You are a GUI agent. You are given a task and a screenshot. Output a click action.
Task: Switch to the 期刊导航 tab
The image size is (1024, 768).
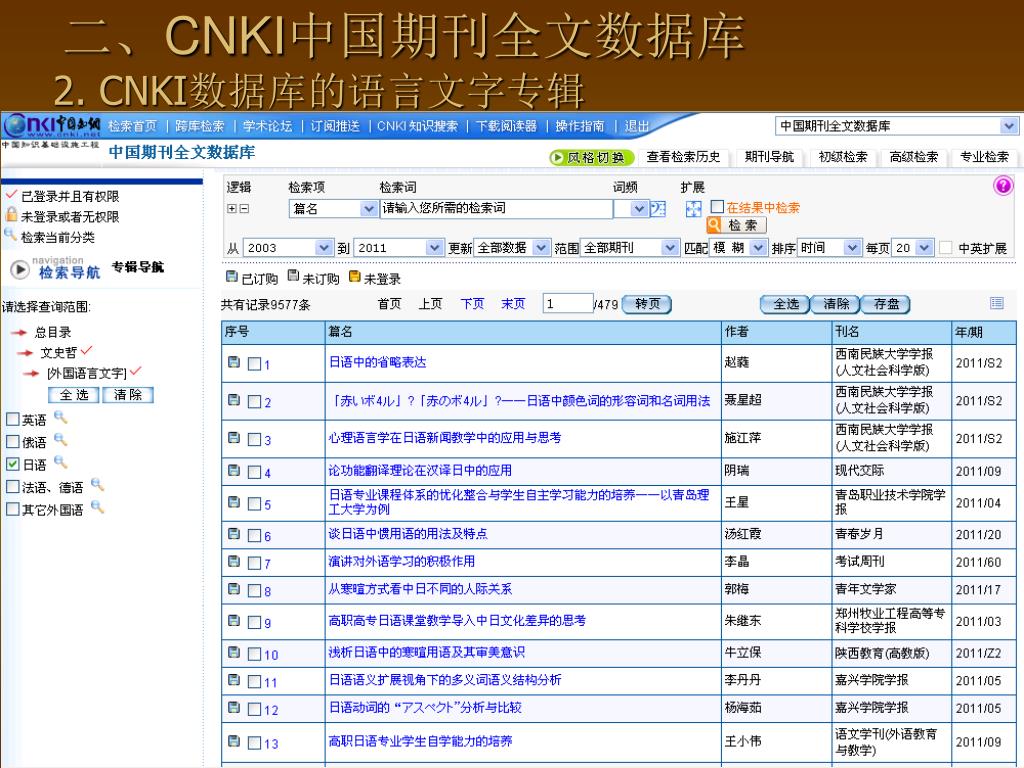pyautogui.click(x=769, y=157)
